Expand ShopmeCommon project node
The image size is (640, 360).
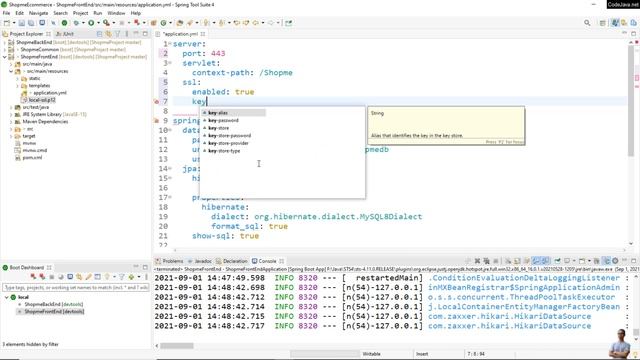(5, 49)
